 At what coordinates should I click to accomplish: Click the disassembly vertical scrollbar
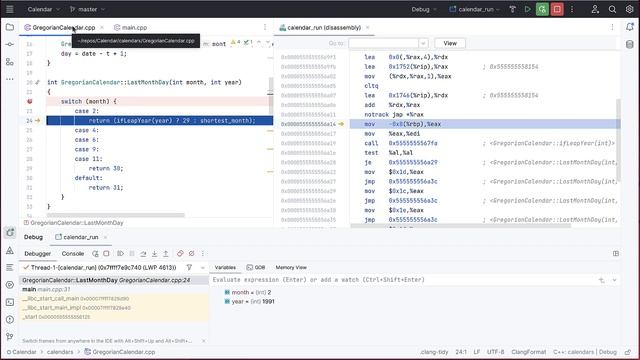pos(618,140)
